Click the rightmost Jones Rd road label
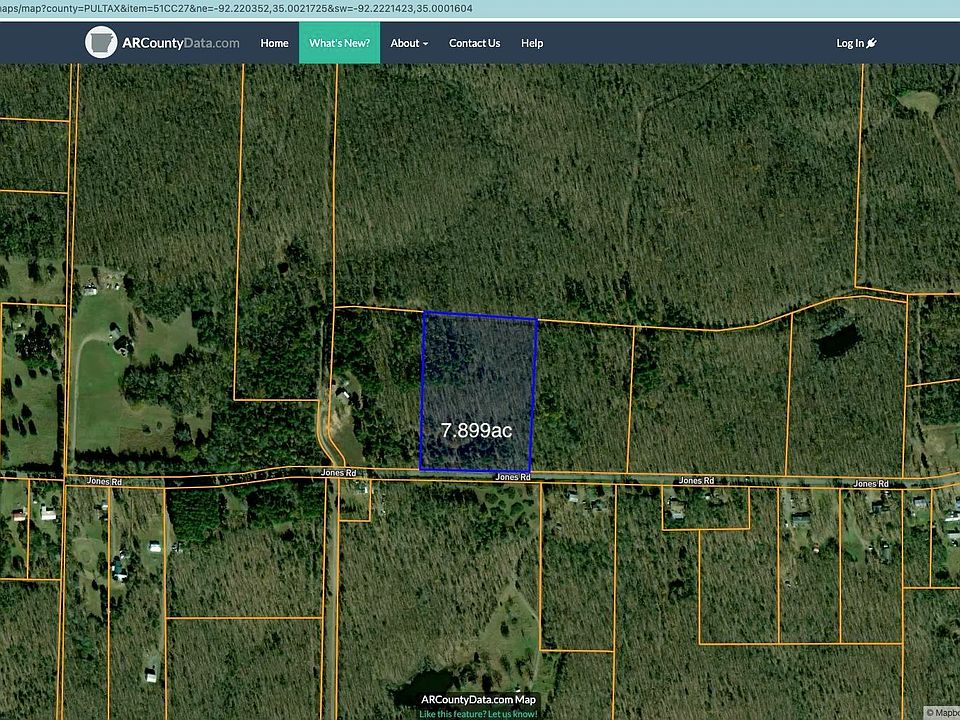 click(871, 484)
